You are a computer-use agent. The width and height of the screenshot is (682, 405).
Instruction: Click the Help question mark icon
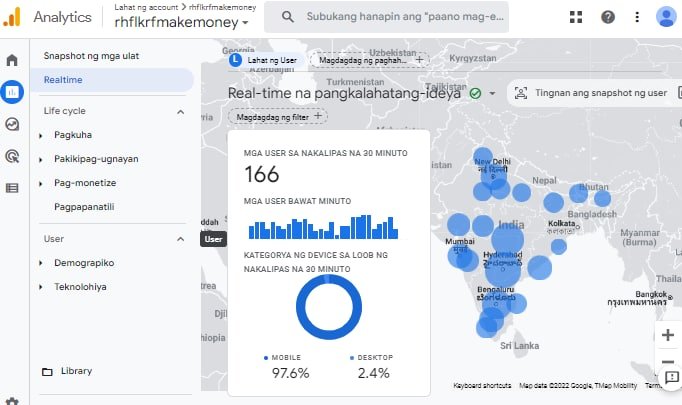tap(607, 17)
